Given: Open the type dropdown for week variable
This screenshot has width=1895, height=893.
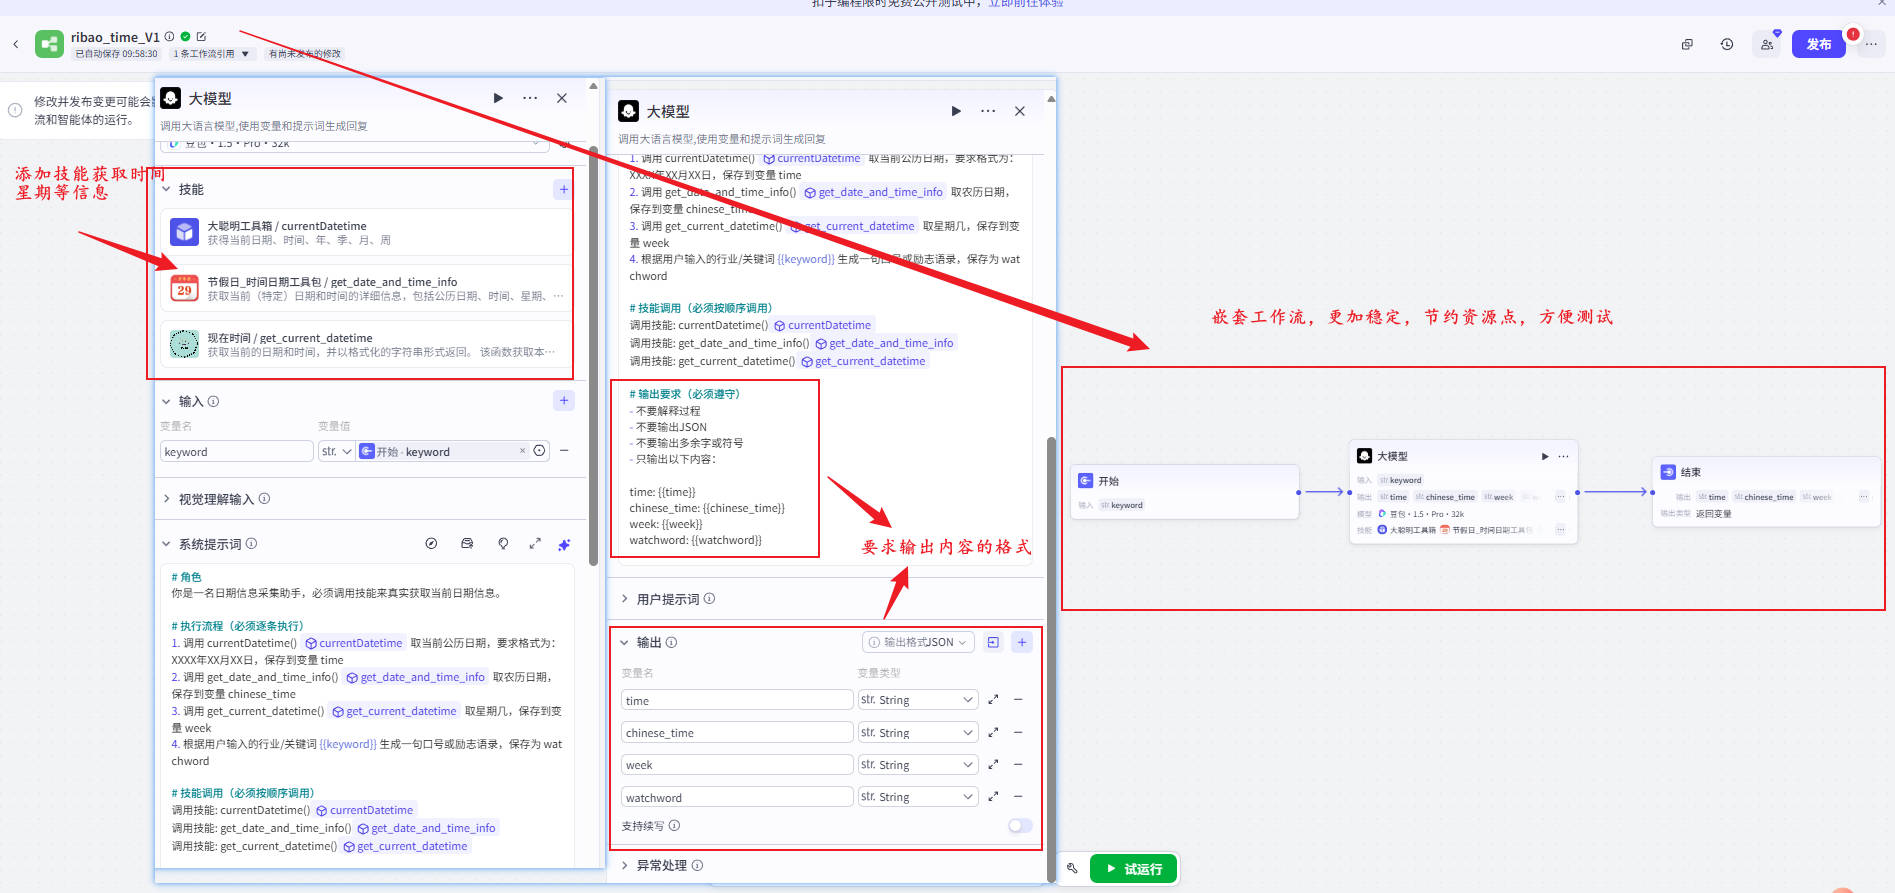Looking at the screenshot, I should [917, 765].
